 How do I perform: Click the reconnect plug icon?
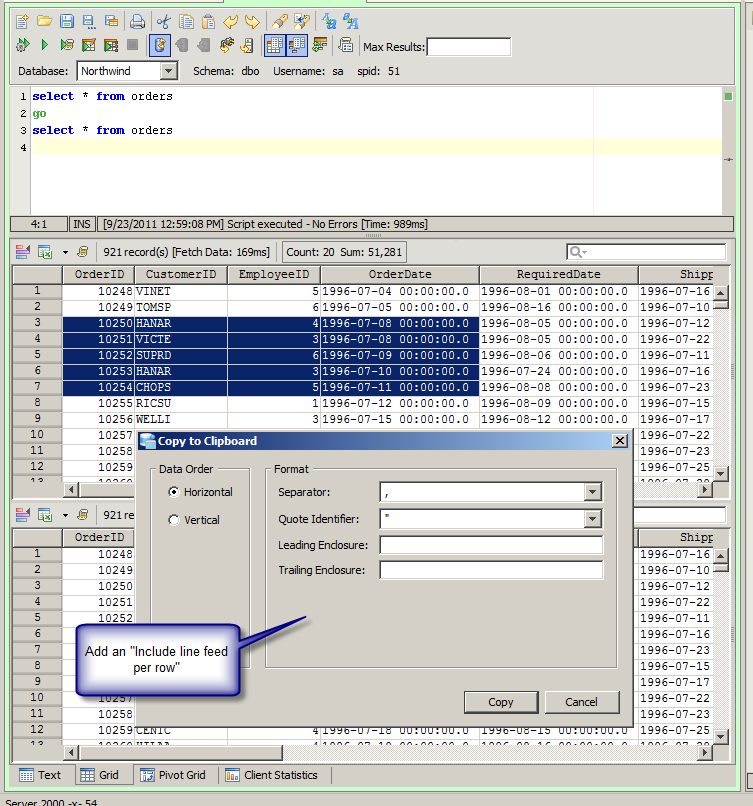click(181, 45)
